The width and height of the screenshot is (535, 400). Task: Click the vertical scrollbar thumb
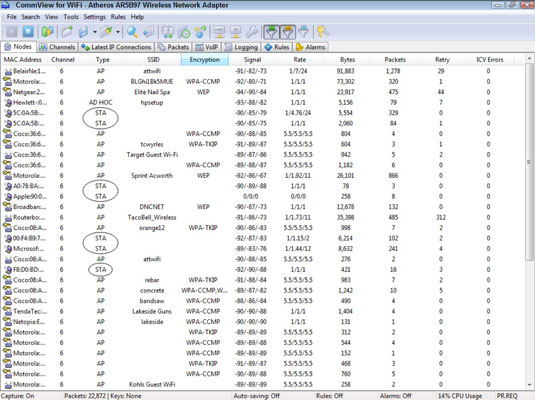[529, 161]
